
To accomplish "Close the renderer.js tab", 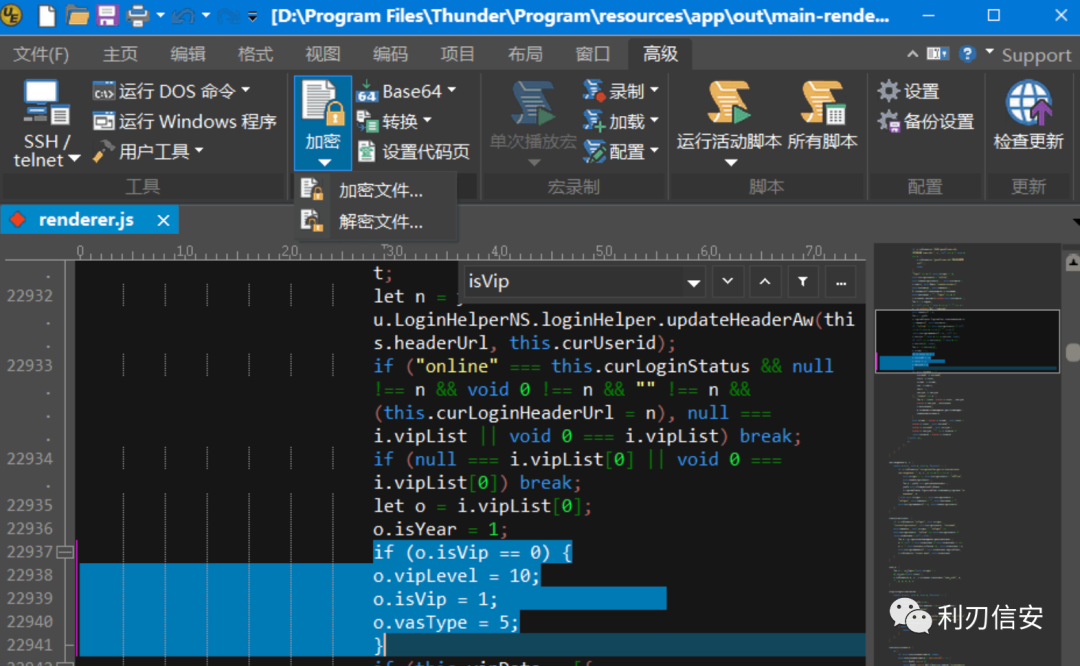I will pyautogui.click(x=163, y=220).
